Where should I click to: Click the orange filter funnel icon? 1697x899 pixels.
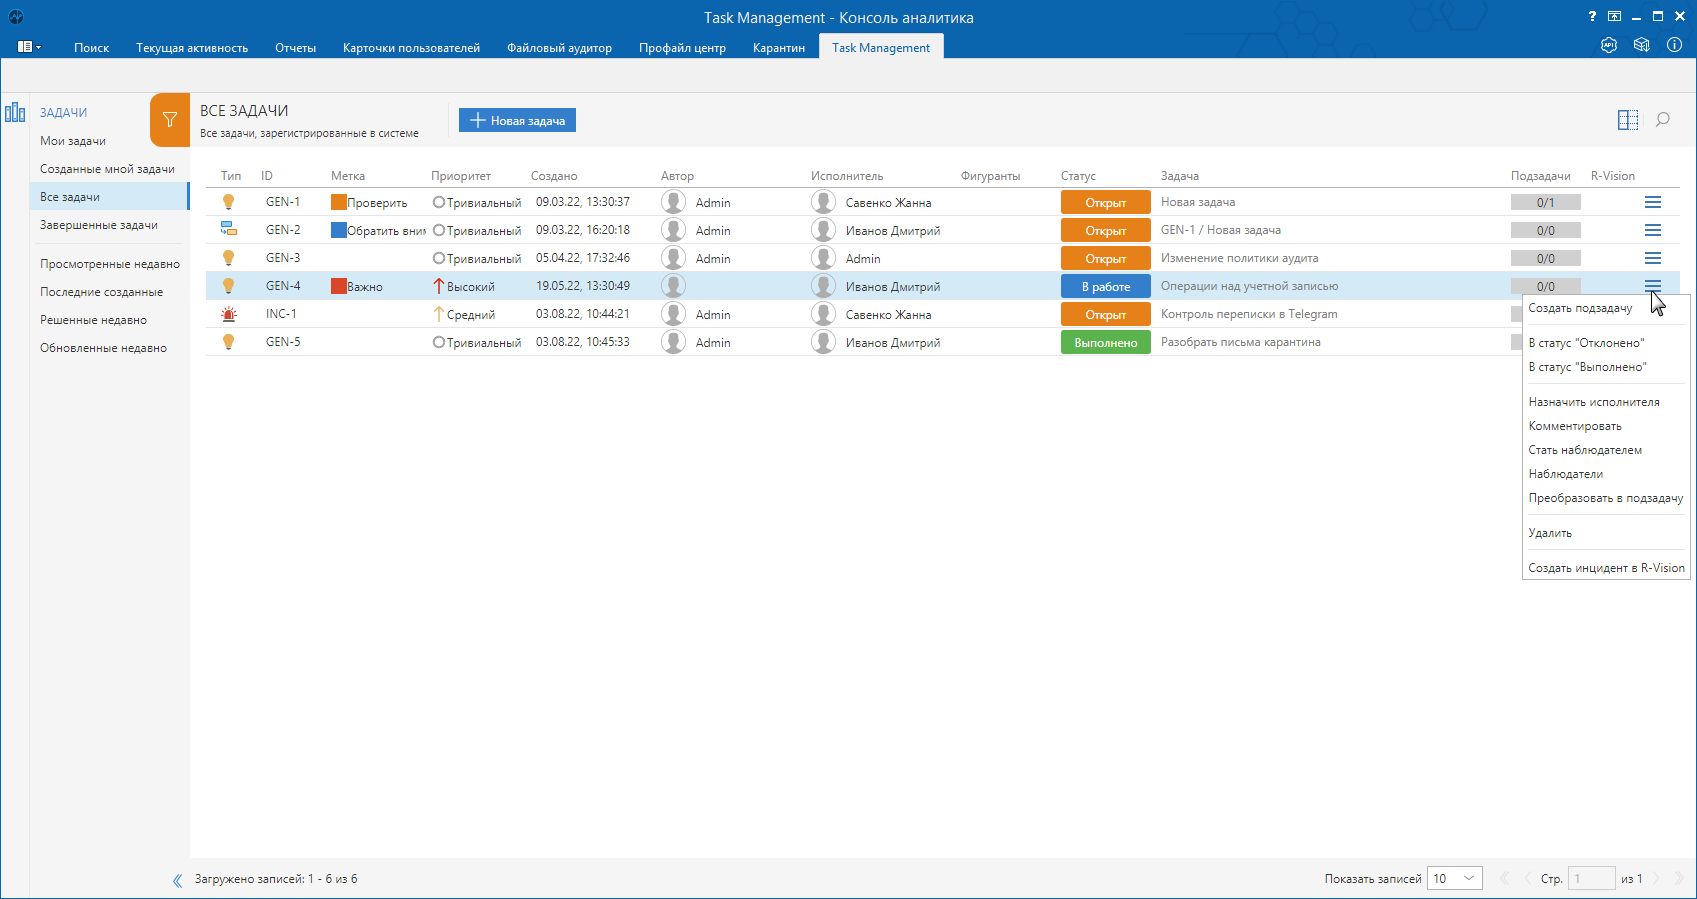pos(170,120)
